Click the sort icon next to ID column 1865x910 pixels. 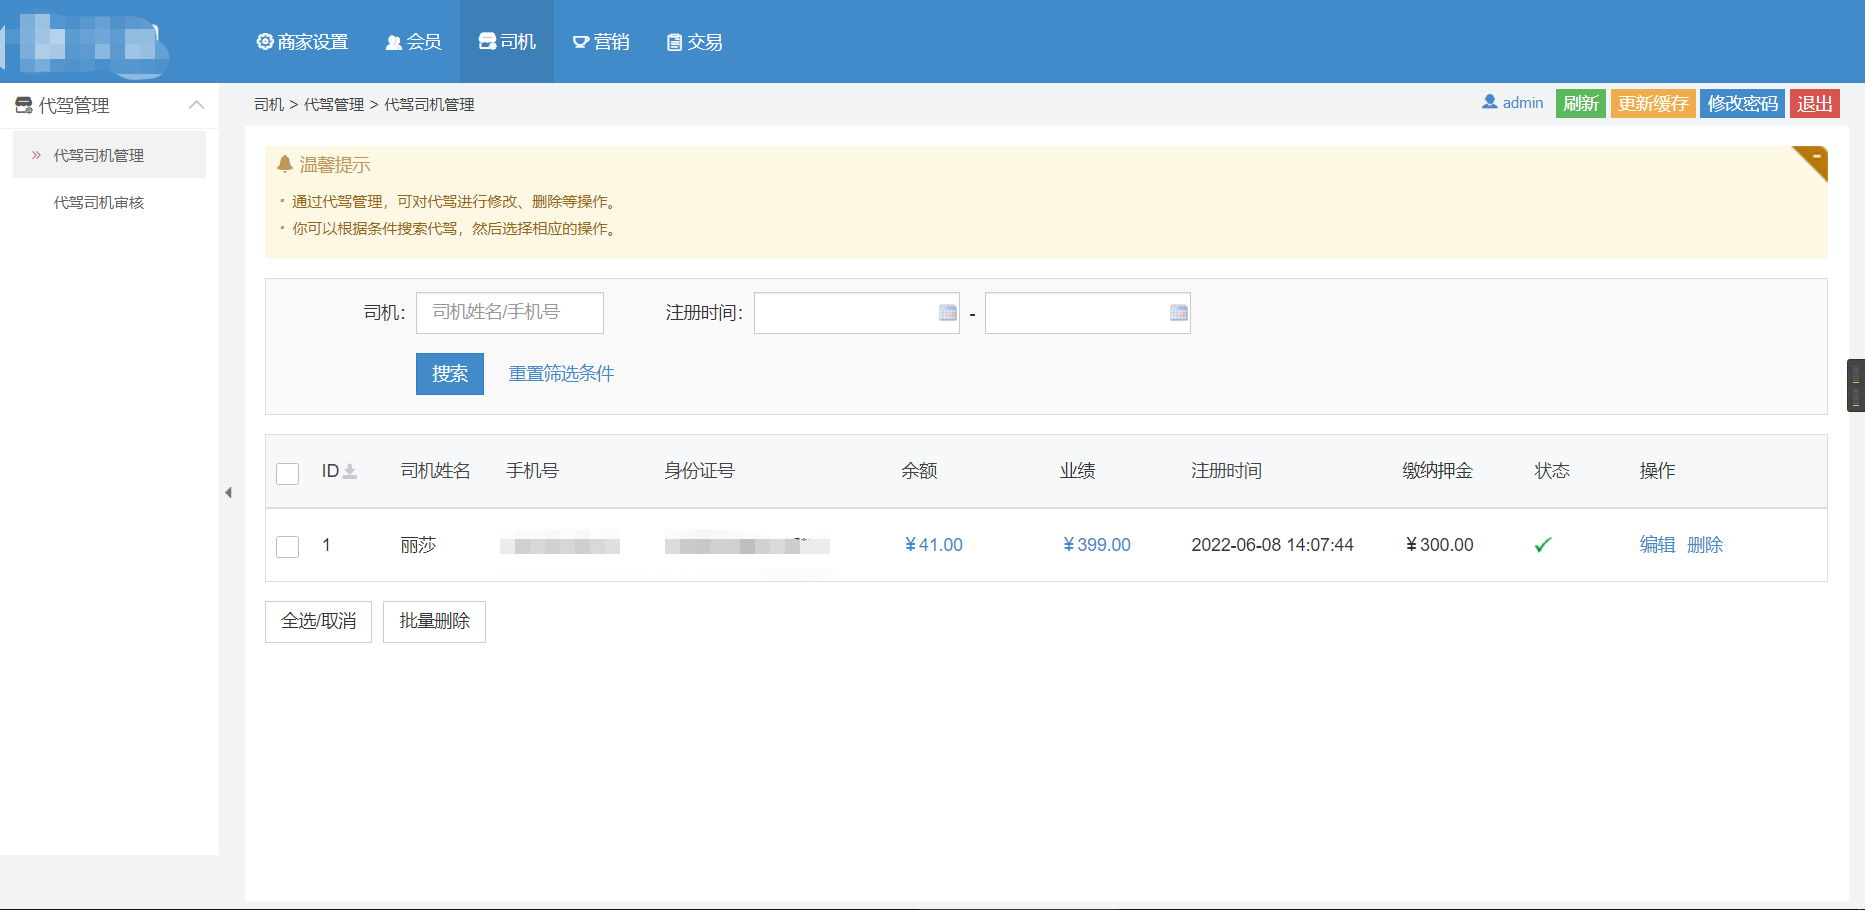click(x=349, y=471)
